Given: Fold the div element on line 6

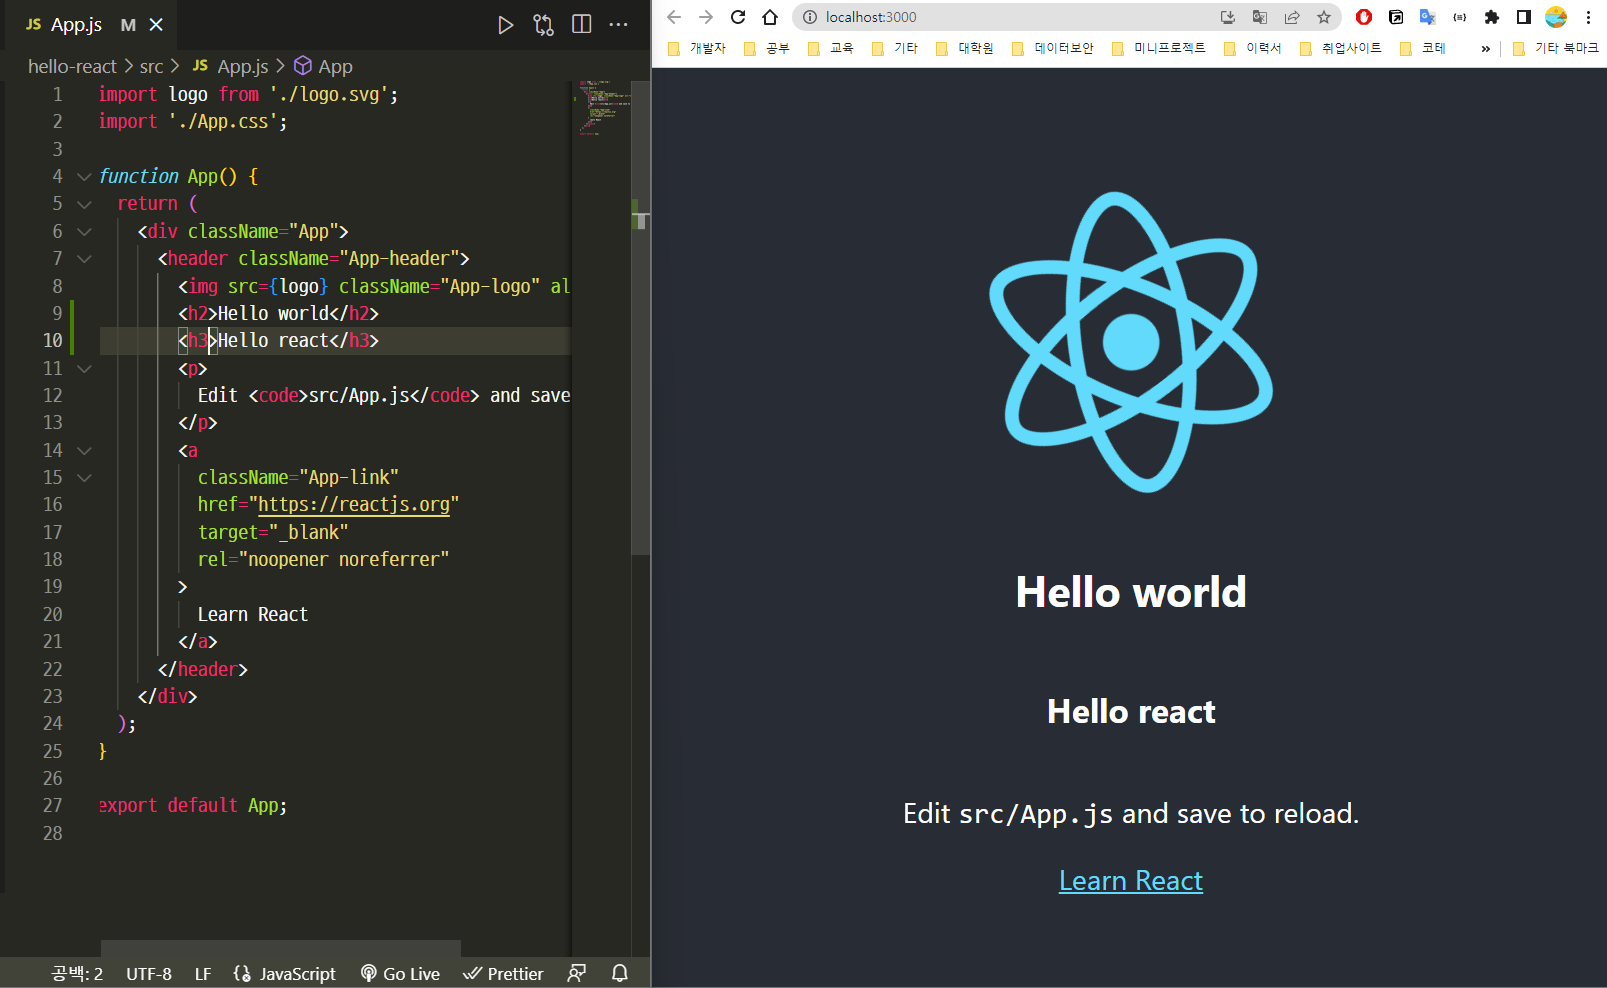Looking at the screenshot, I should click(84, 232).
